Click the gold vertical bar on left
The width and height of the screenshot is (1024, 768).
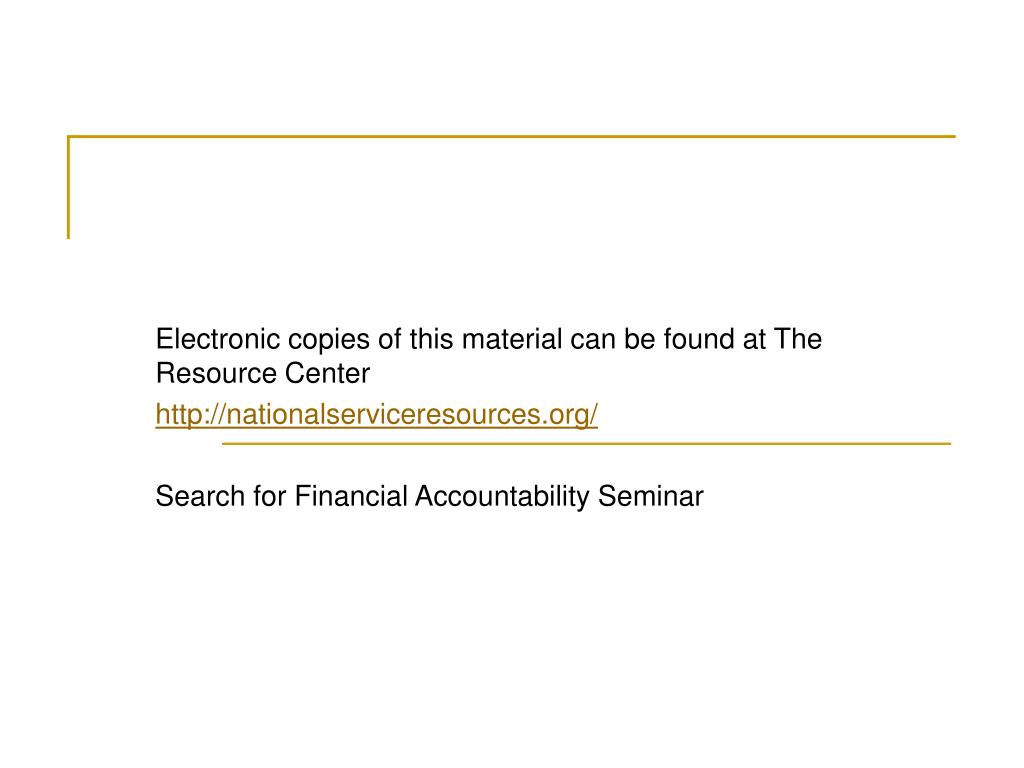68,188
